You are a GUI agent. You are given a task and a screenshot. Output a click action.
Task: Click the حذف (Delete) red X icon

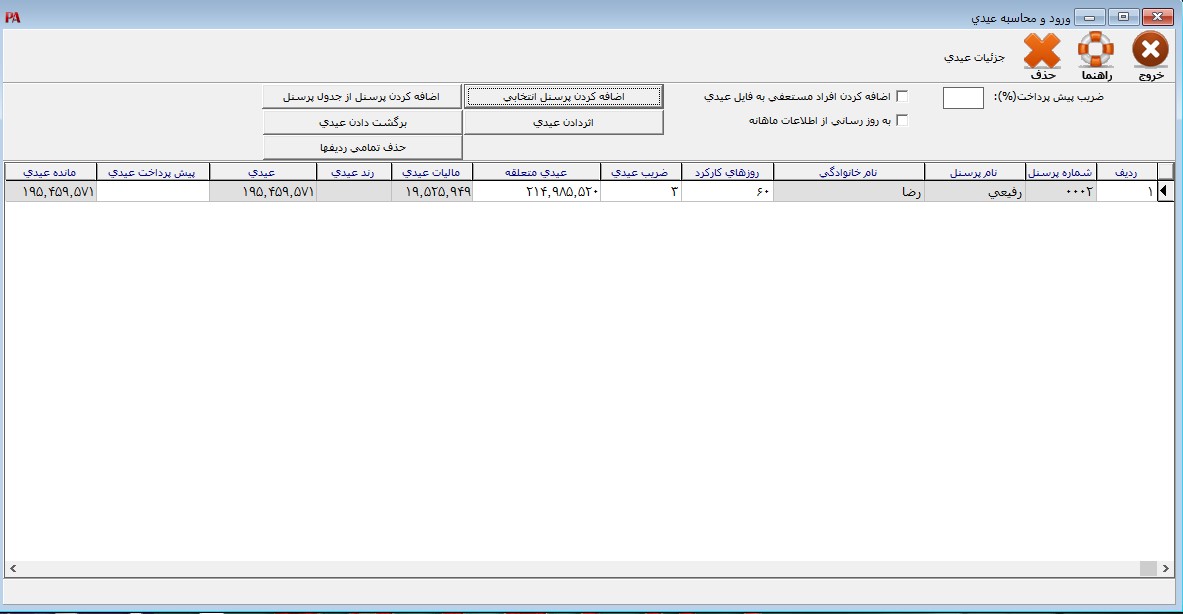pos(1042,51)
